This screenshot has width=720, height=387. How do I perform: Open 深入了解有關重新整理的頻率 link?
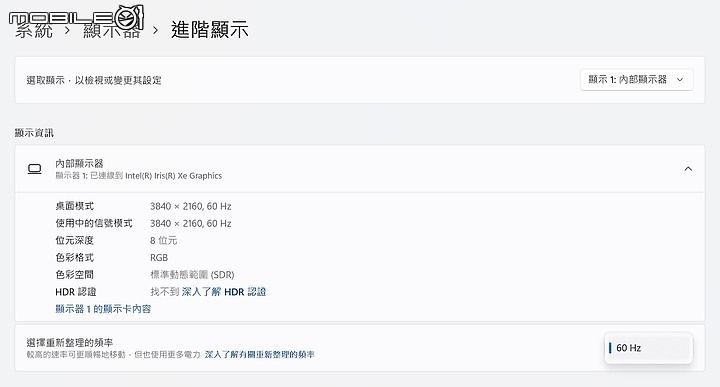tap(259, 354)
